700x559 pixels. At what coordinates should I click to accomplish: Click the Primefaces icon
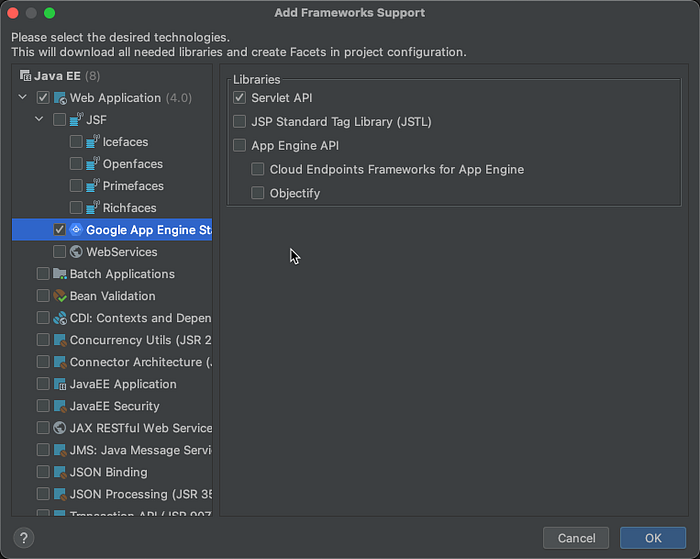(94, 186)
